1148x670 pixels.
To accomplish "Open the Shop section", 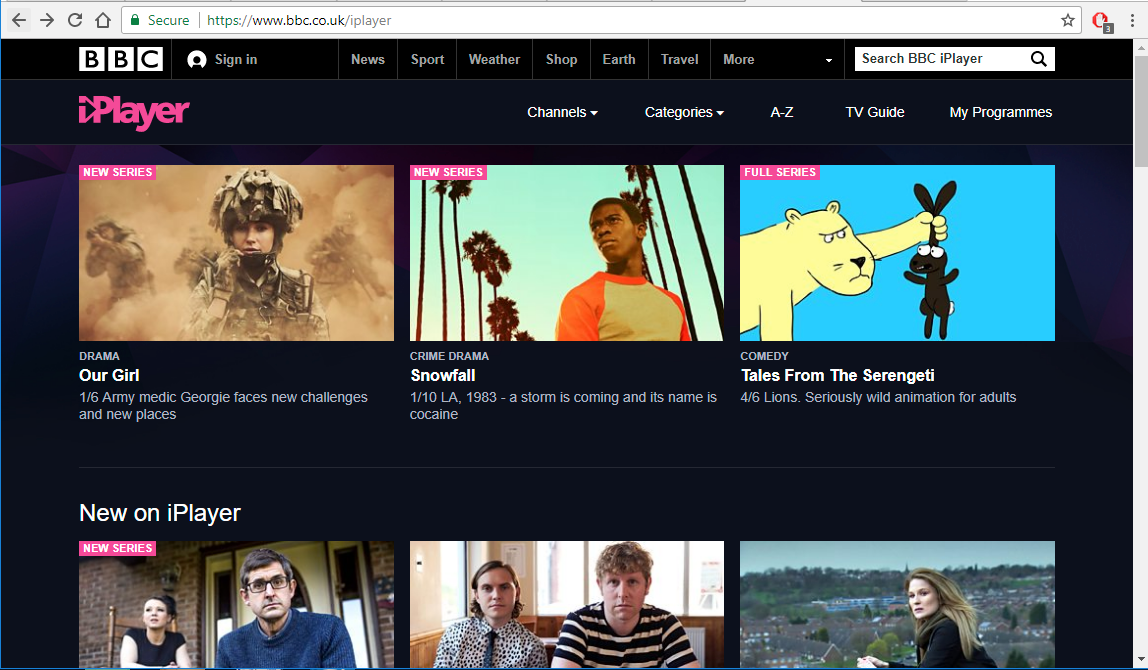I will [562, 59].
